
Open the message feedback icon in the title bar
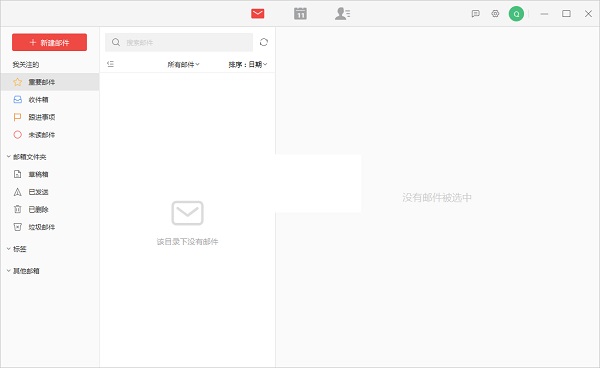tap(475, 14)
